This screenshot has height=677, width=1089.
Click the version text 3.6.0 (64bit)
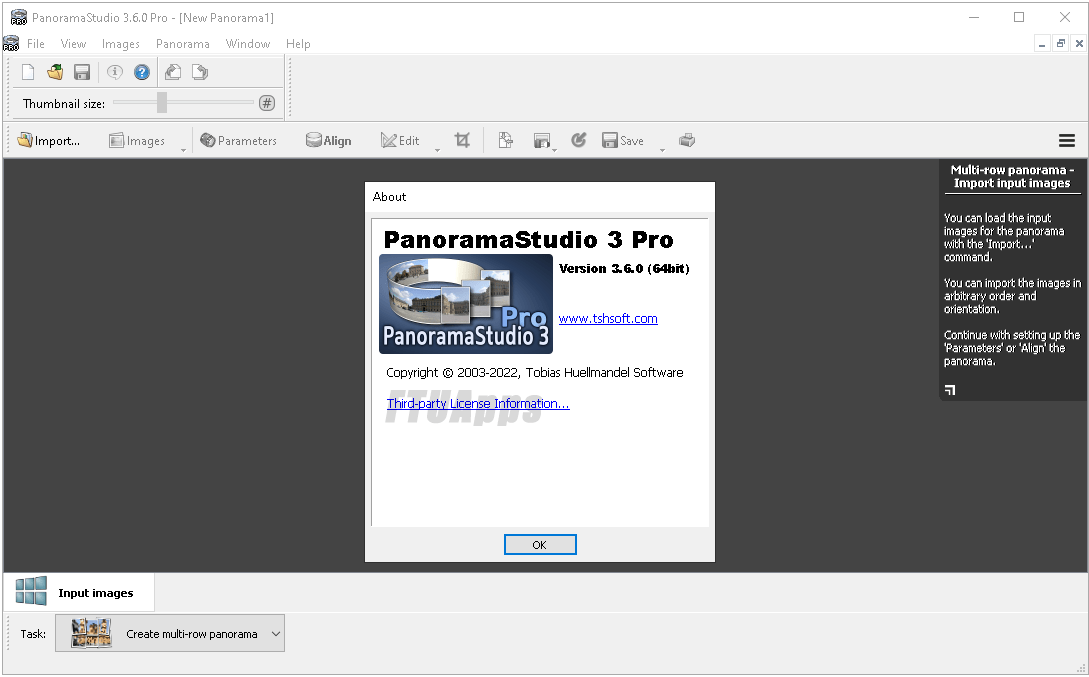coord(624,269)
